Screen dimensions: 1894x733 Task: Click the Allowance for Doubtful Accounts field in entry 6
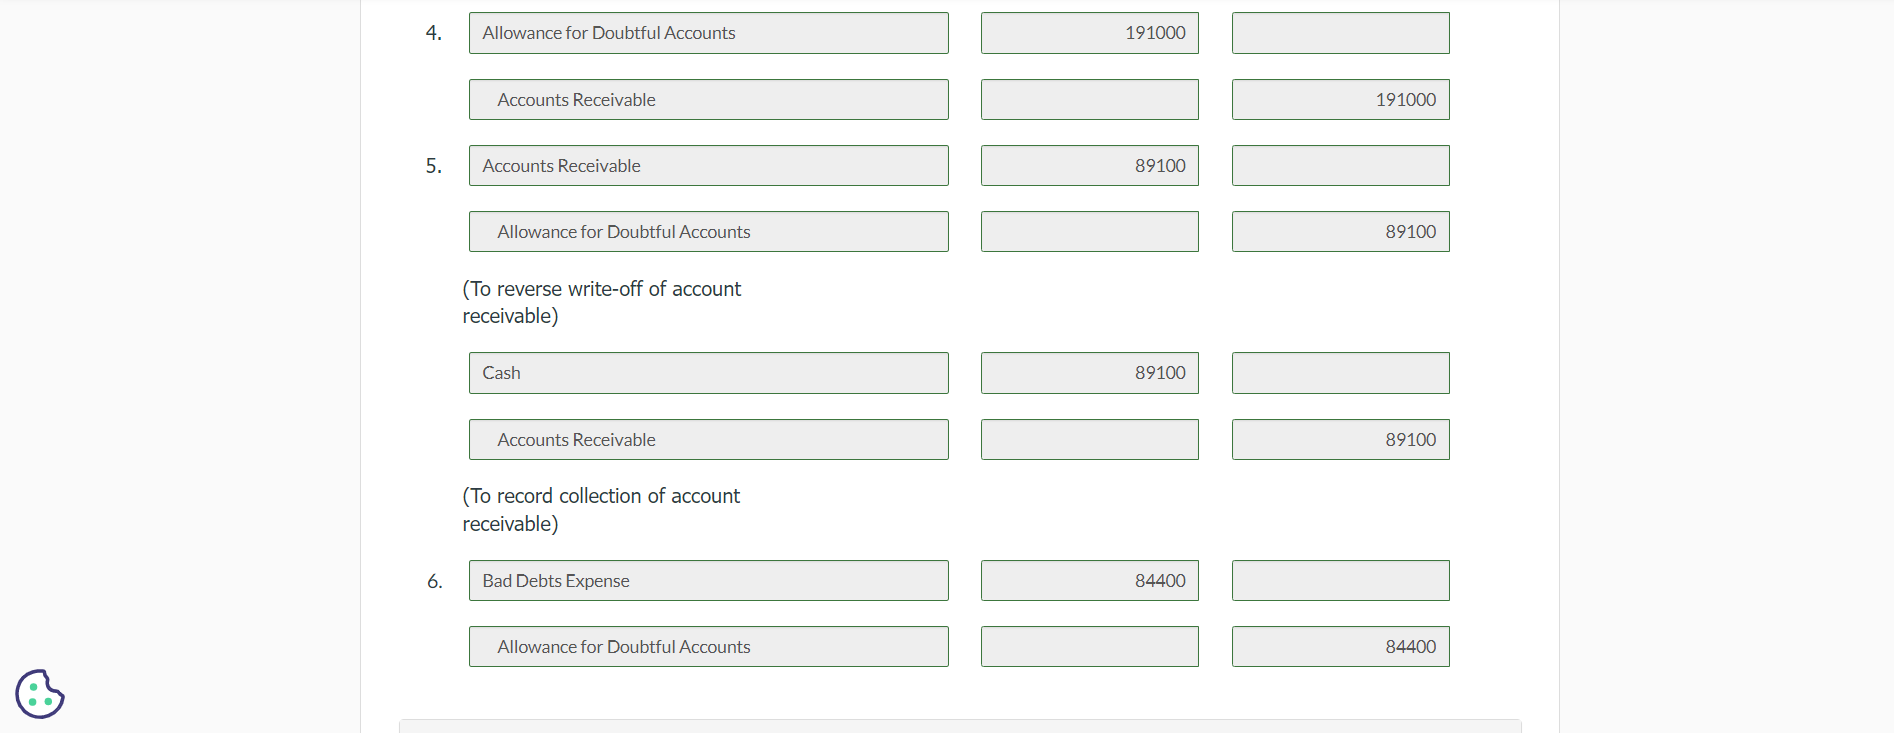708,646
